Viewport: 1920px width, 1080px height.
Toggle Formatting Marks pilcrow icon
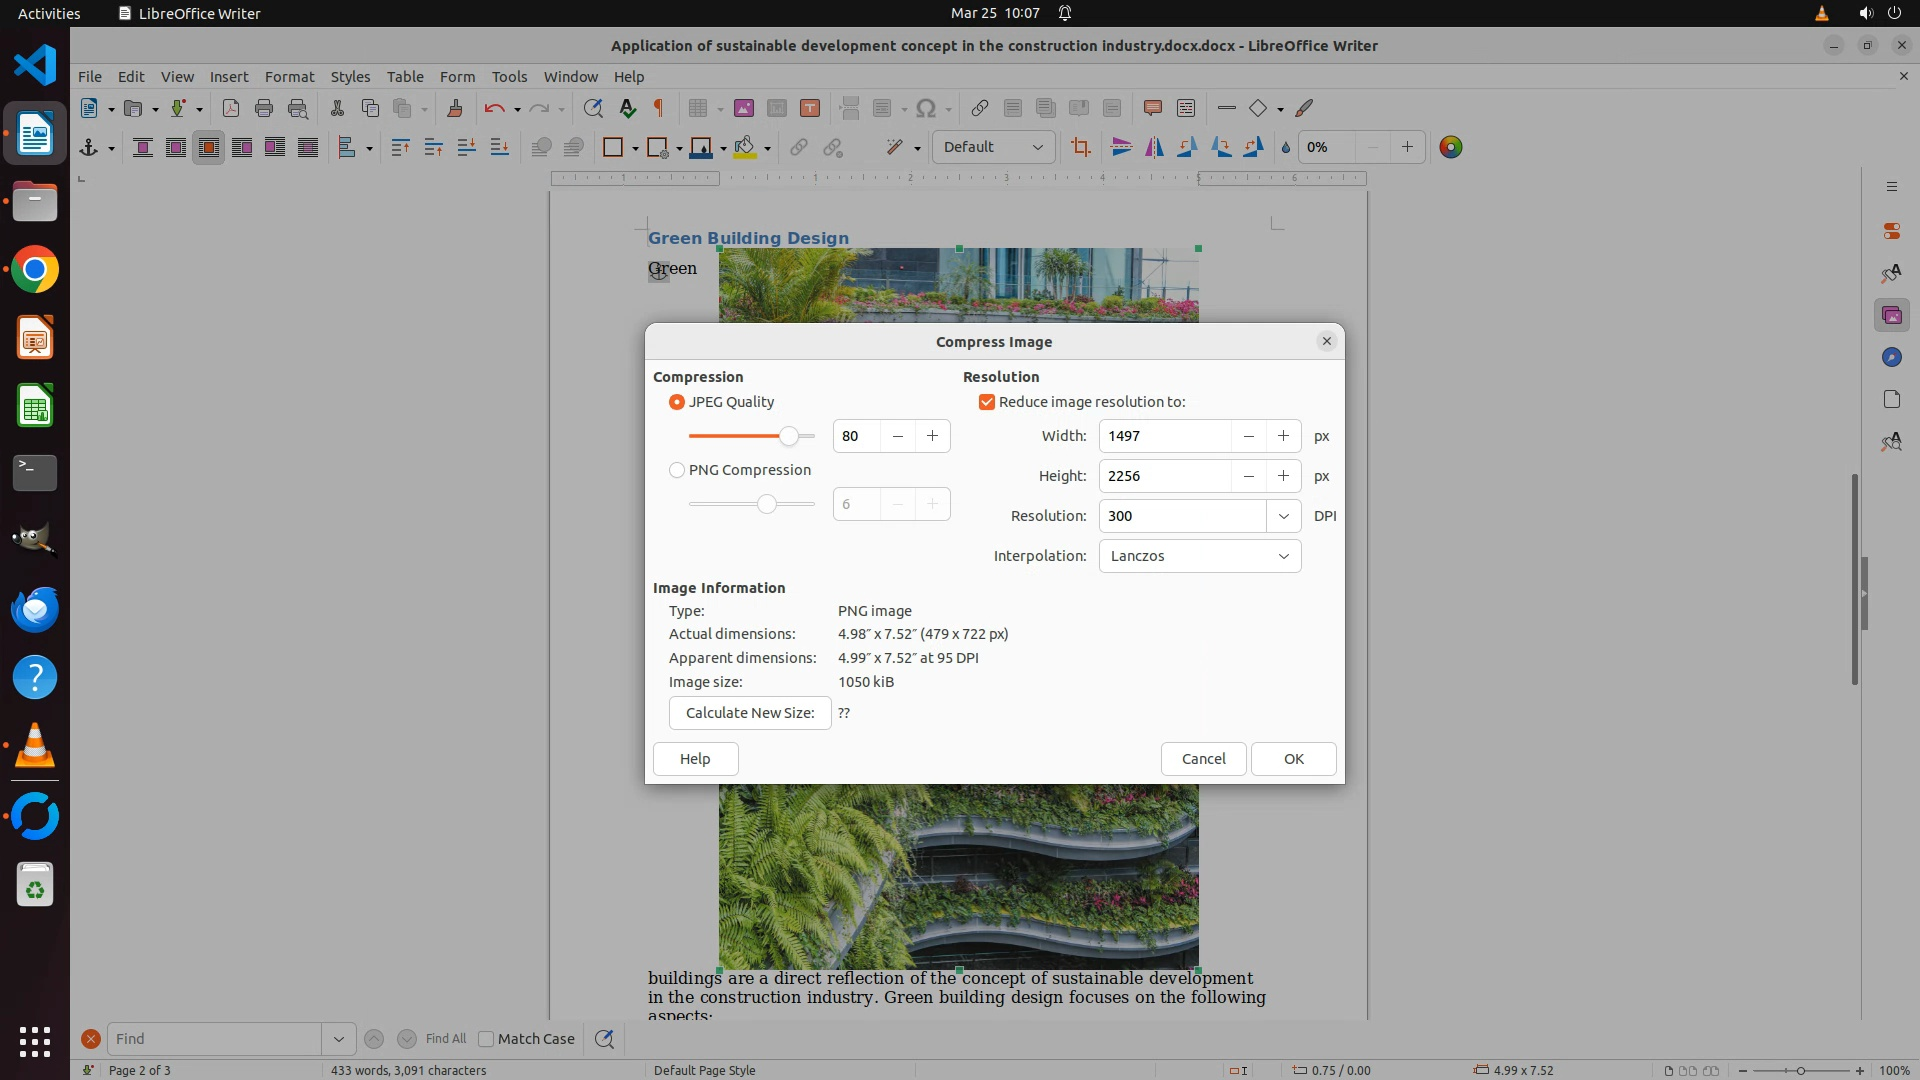[659, 108]
